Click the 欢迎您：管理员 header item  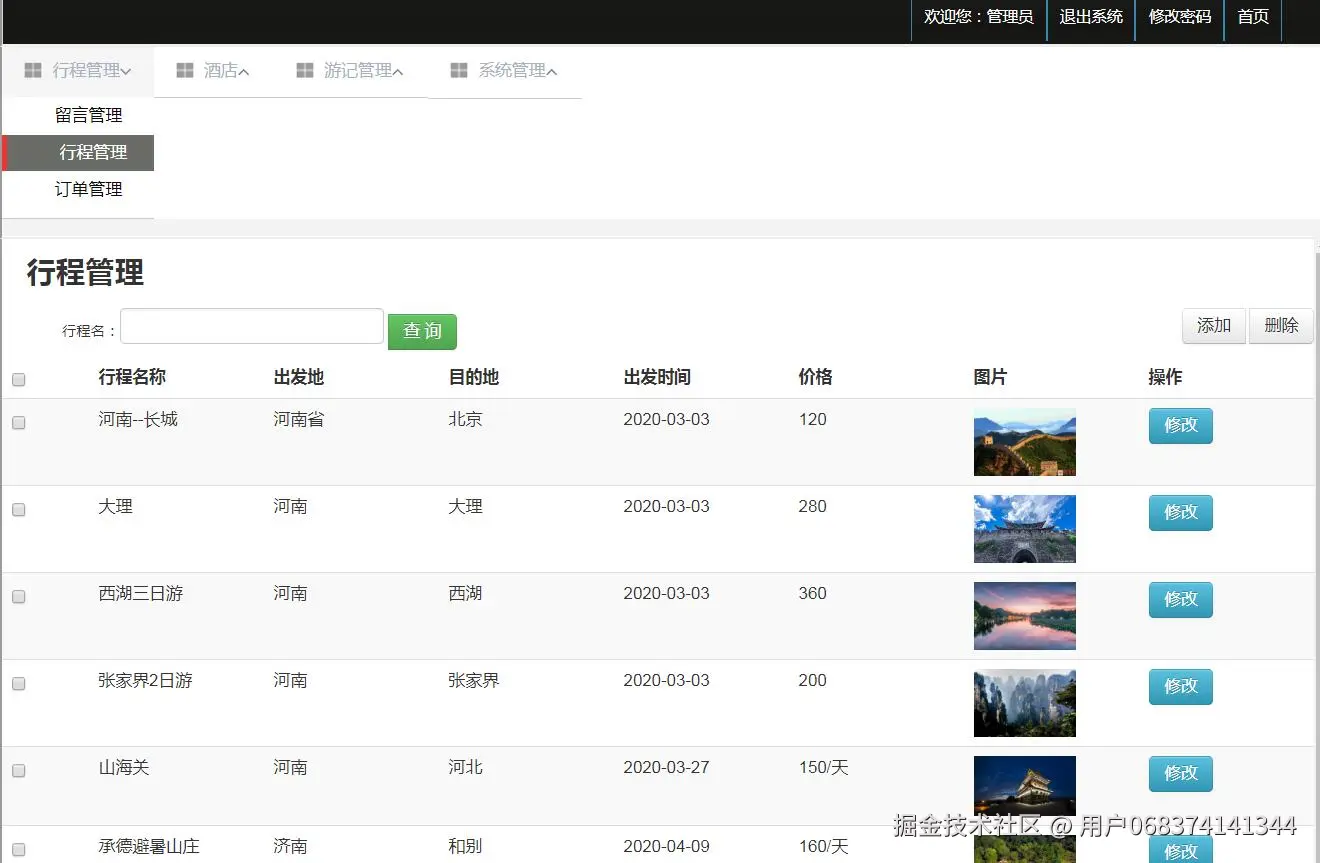click(x=978, y=17)
